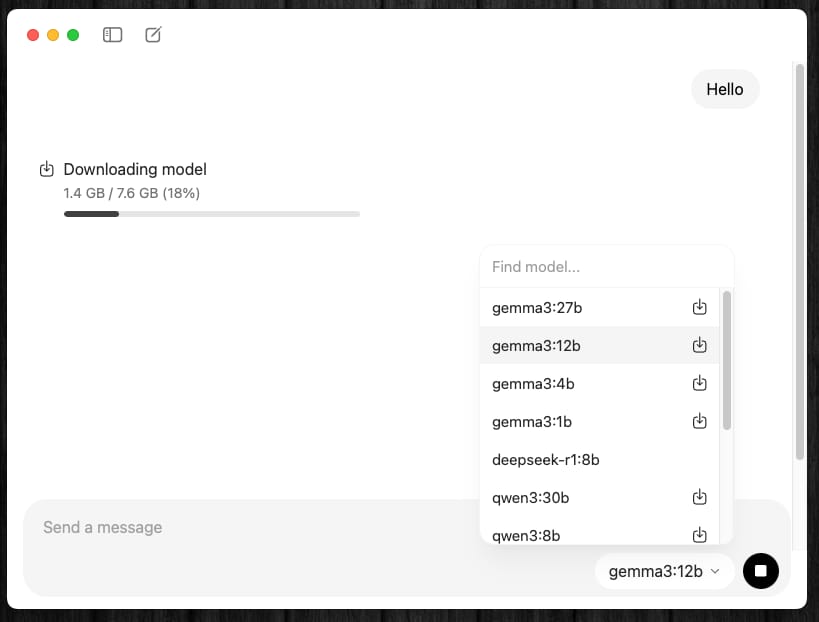Click download icon on qwen3:8b row

point(700,534)
